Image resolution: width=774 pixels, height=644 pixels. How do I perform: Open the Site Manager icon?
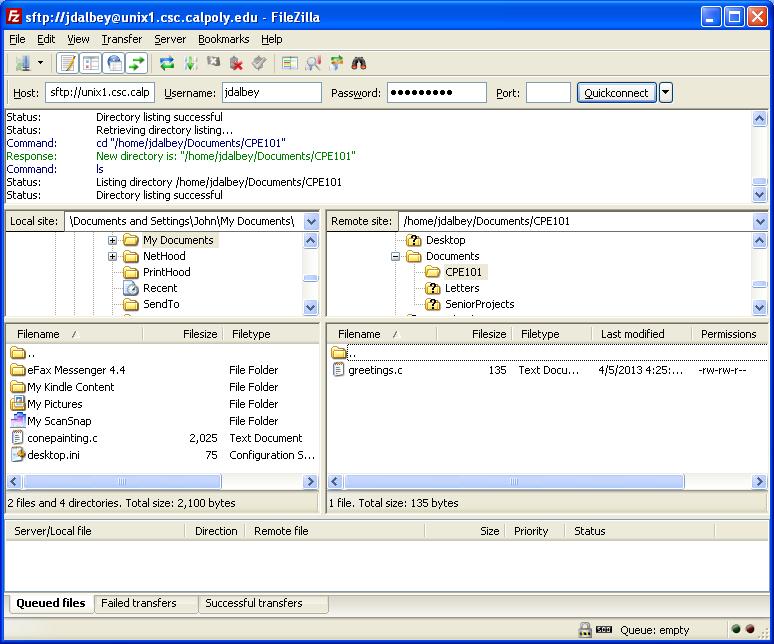pyautogui.click(x=23, y=63)
